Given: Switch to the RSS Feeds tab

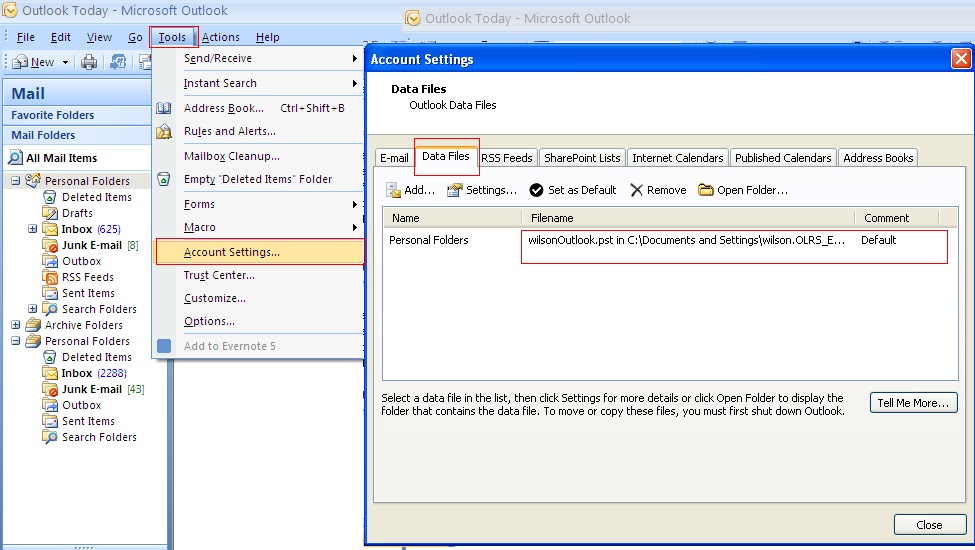Looking at the screenshot, I should 507,158.
